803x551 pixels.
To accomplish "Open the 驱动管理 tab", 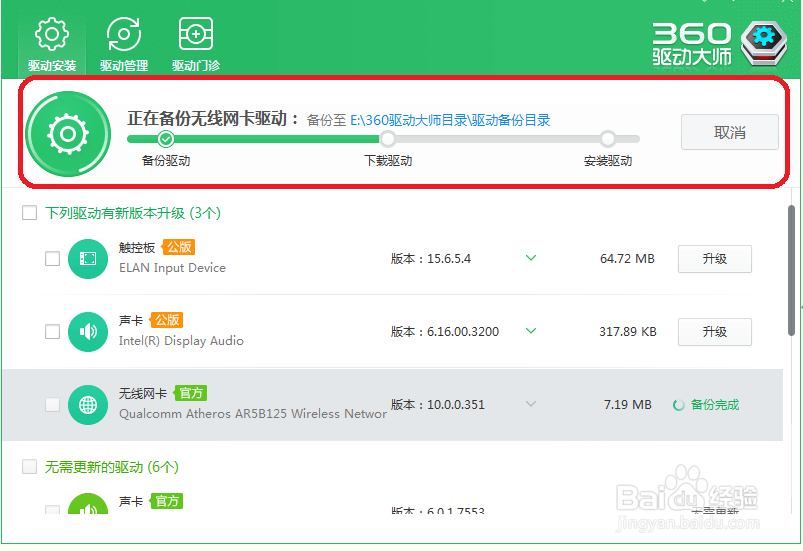I will 123,45.
